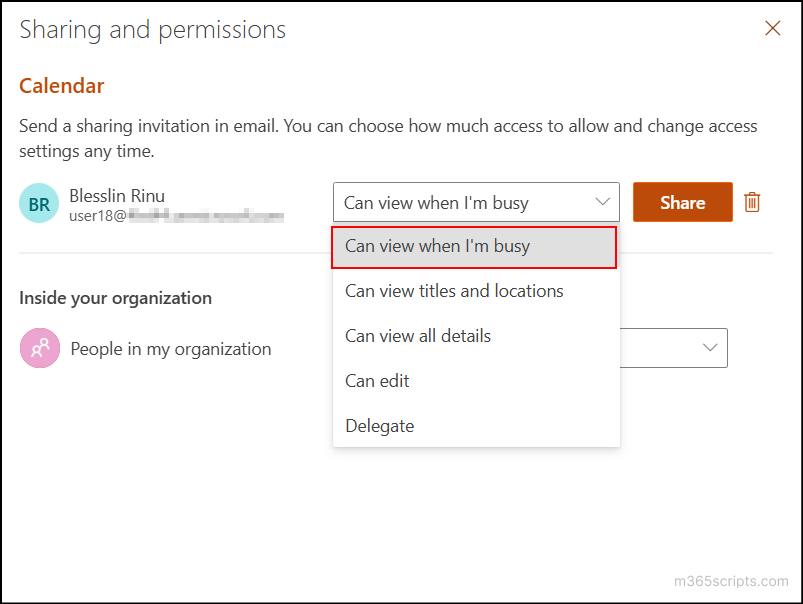Assign Delegate permission level
Screen dimensions: 803x604
point(379,425)
